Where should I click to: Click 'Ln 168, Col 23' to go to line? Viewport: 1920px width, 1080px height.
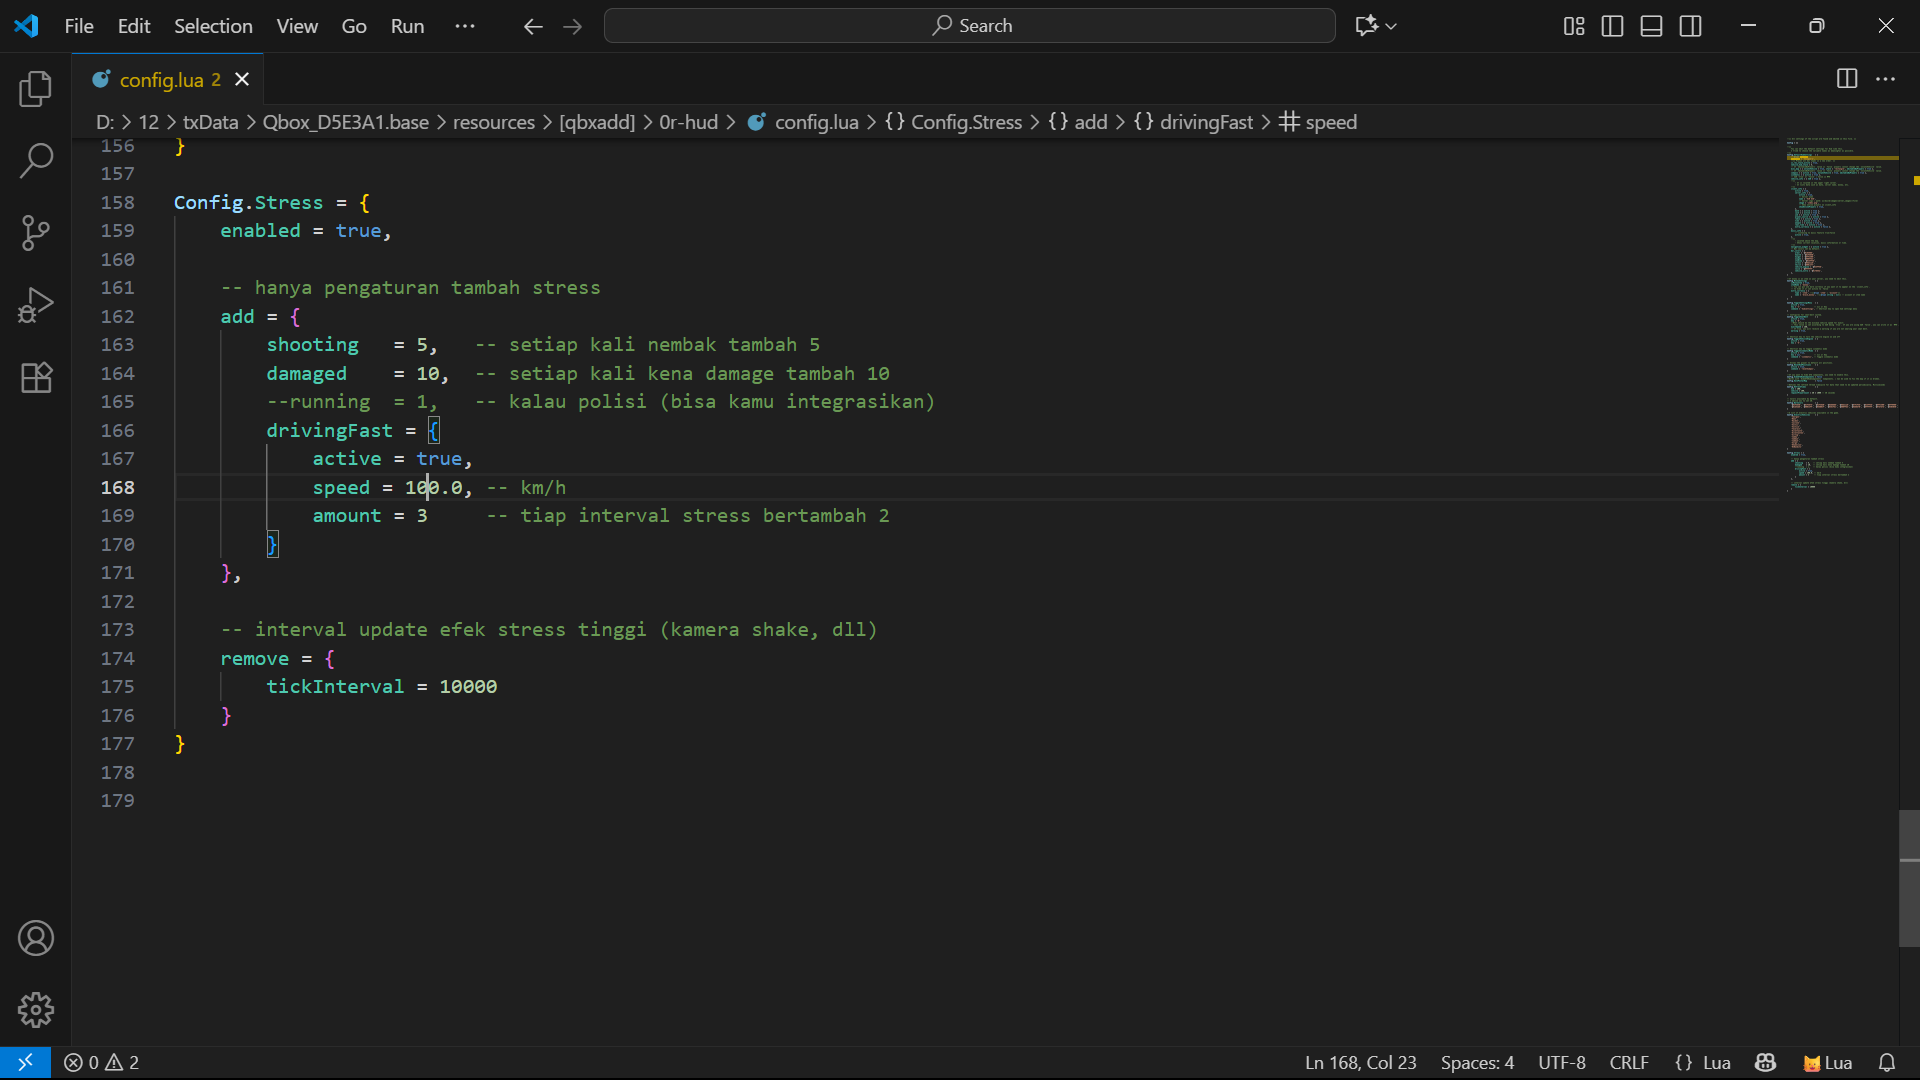coord(1360,1062)
